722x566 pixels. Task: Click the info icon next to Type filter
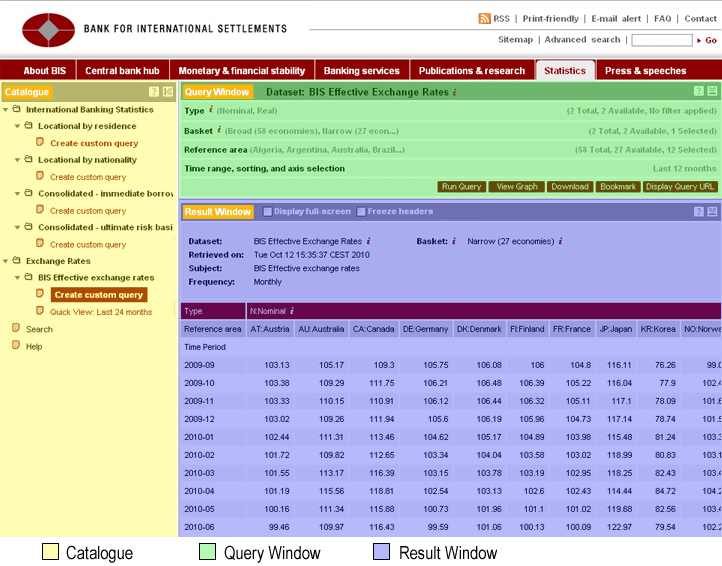[211, 109]
